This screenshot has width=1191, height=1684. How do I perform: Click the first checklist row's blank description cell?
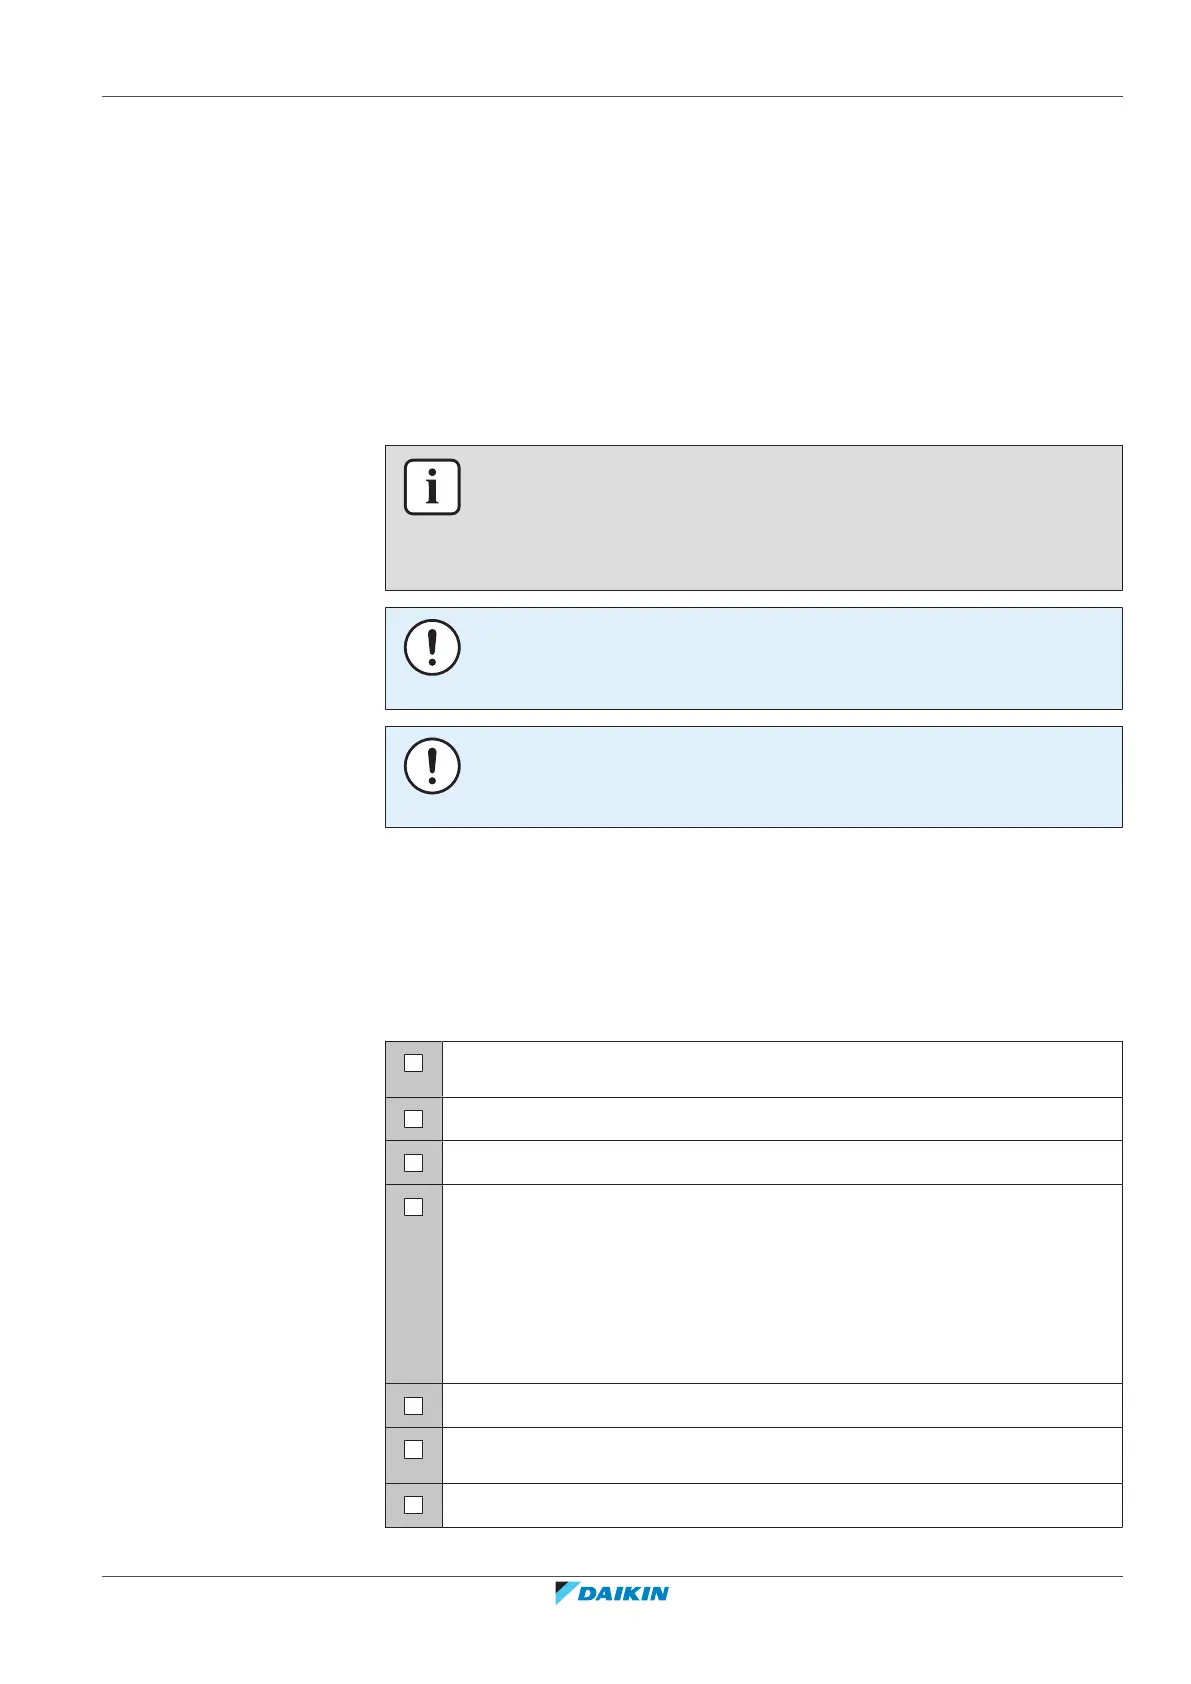[781, 1069]
